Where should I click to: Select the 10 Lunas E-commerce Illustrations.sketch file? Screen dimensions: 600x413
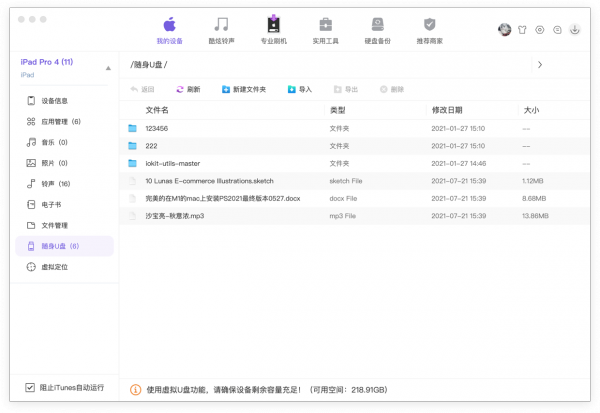(x=354, y=181)
